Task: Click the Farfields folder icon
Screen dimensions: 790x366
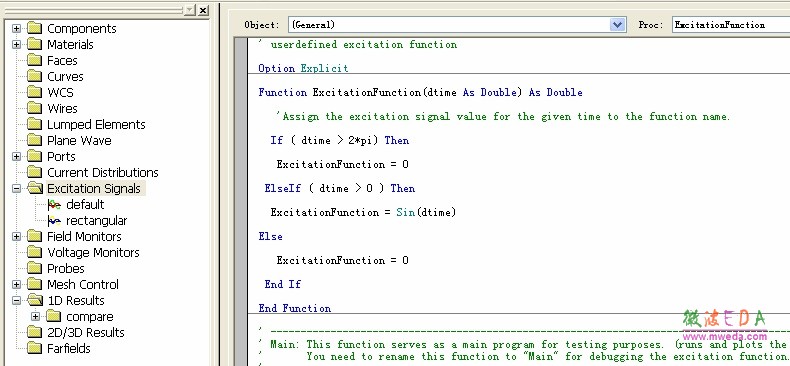Action: pos(35,348)
